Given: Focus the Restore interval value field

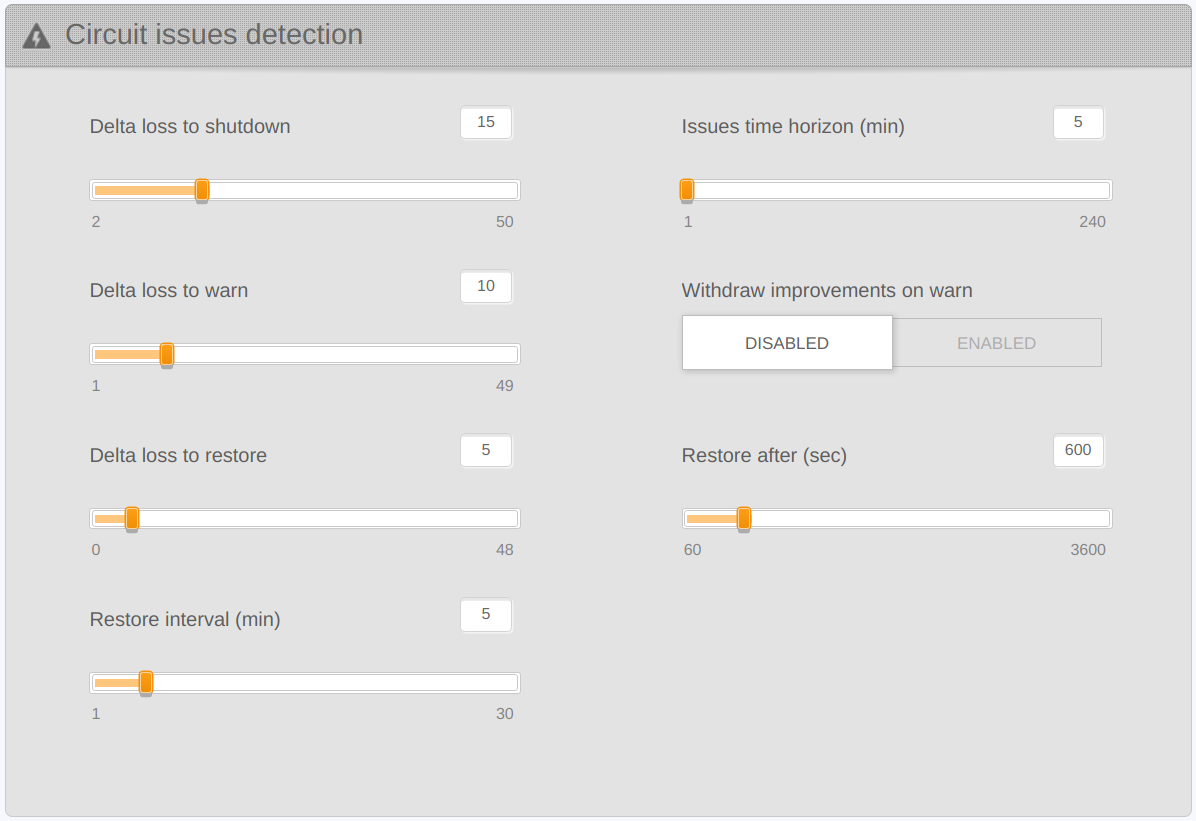Looking at the screenshot, I should click(486, 614).
